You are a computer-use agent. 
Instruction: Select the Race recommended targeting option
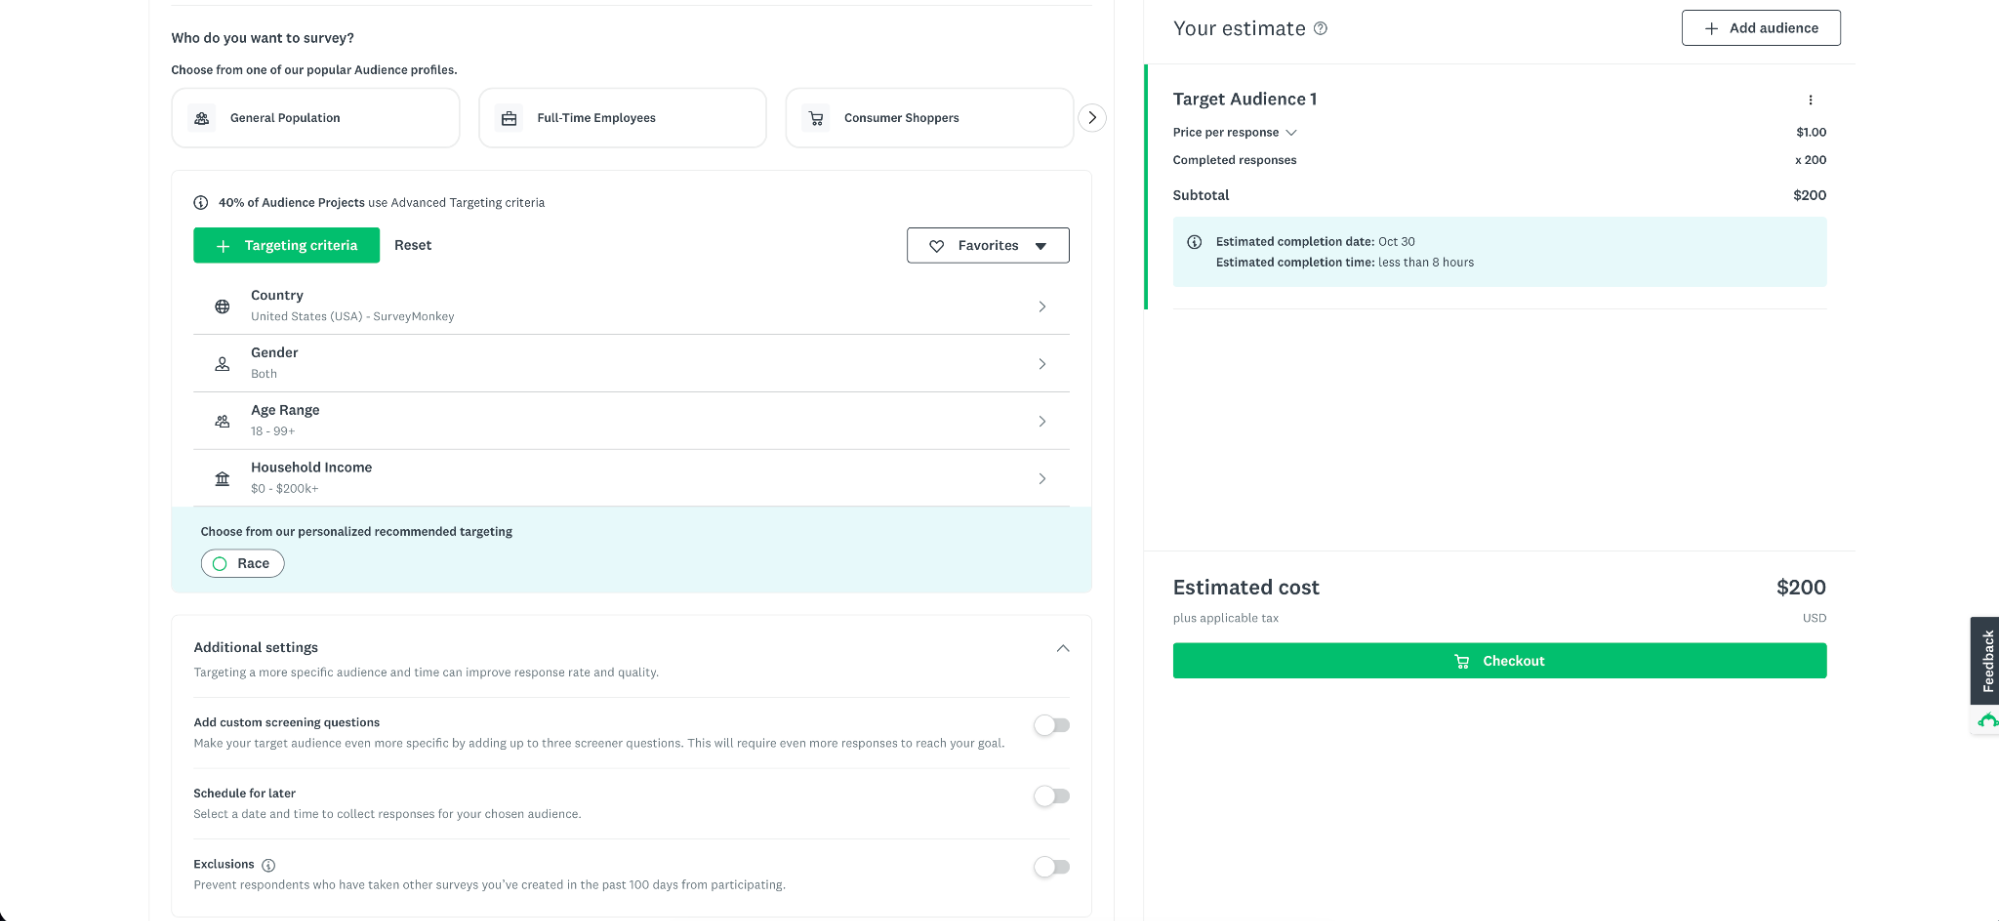point(242,563)
